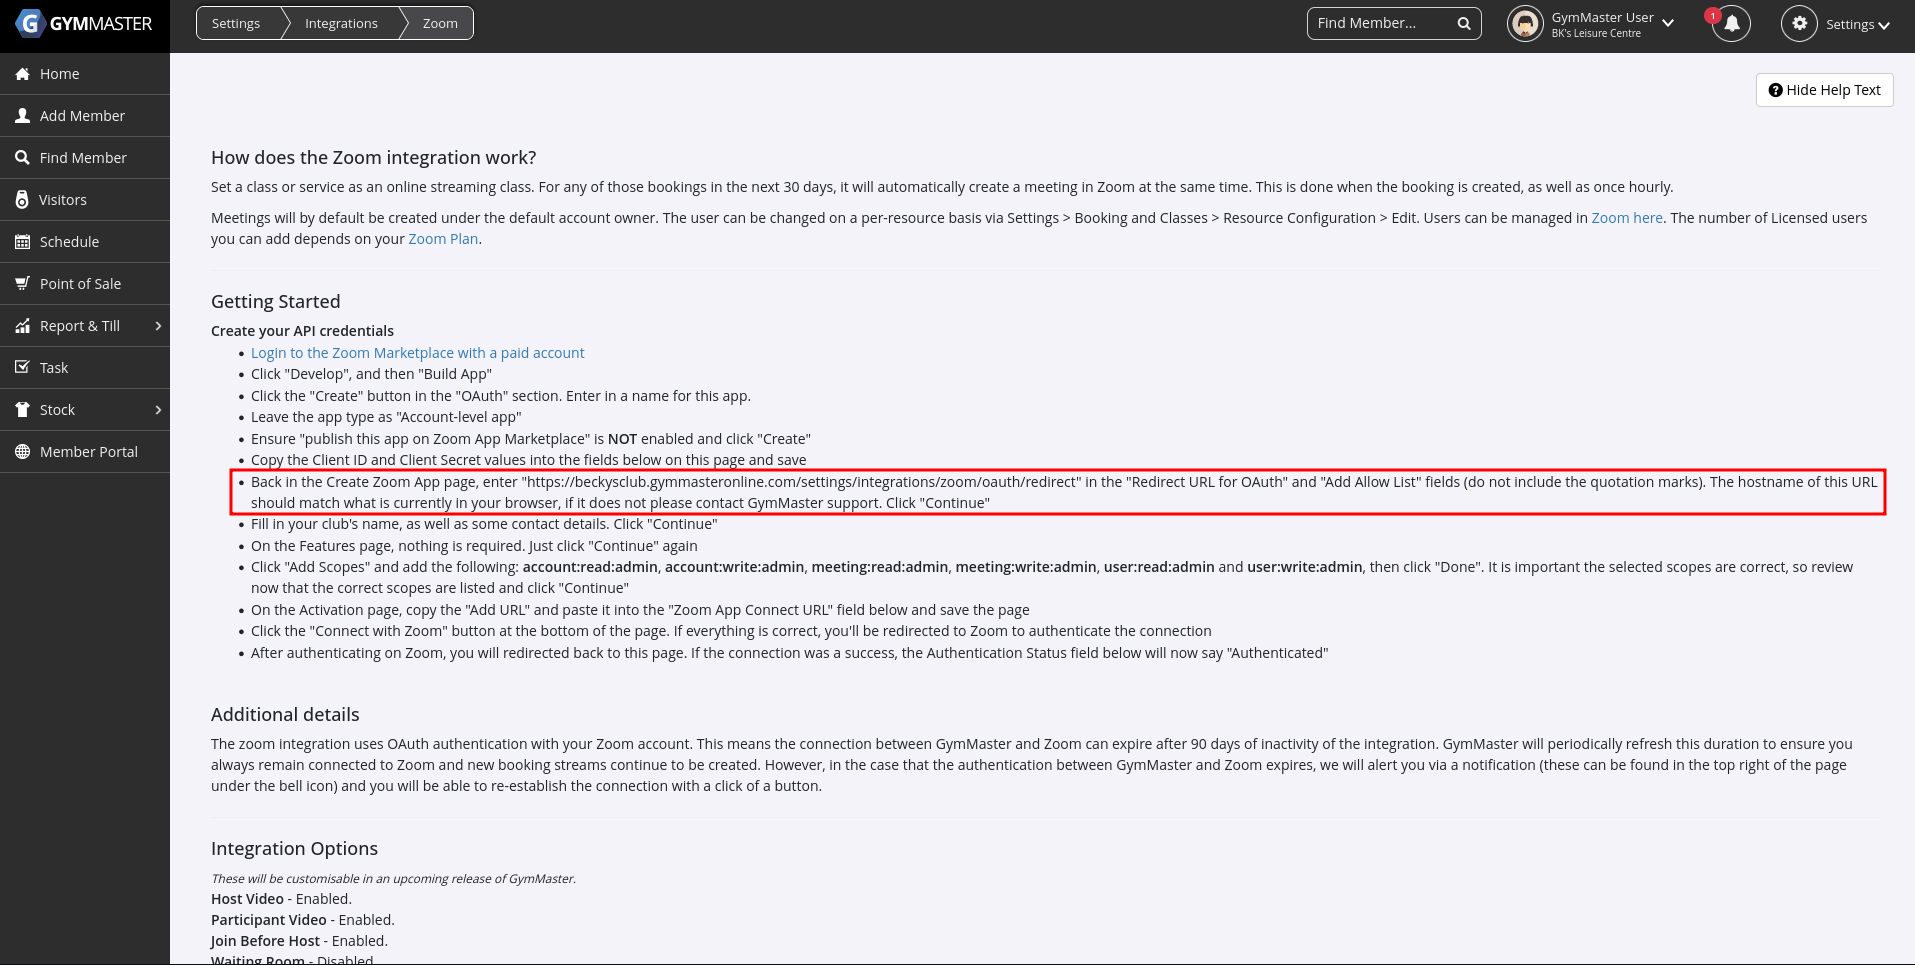The image size is (1915, 965).
Task: Hide Help Text toggle button
Action: (x=1824, y=90)
